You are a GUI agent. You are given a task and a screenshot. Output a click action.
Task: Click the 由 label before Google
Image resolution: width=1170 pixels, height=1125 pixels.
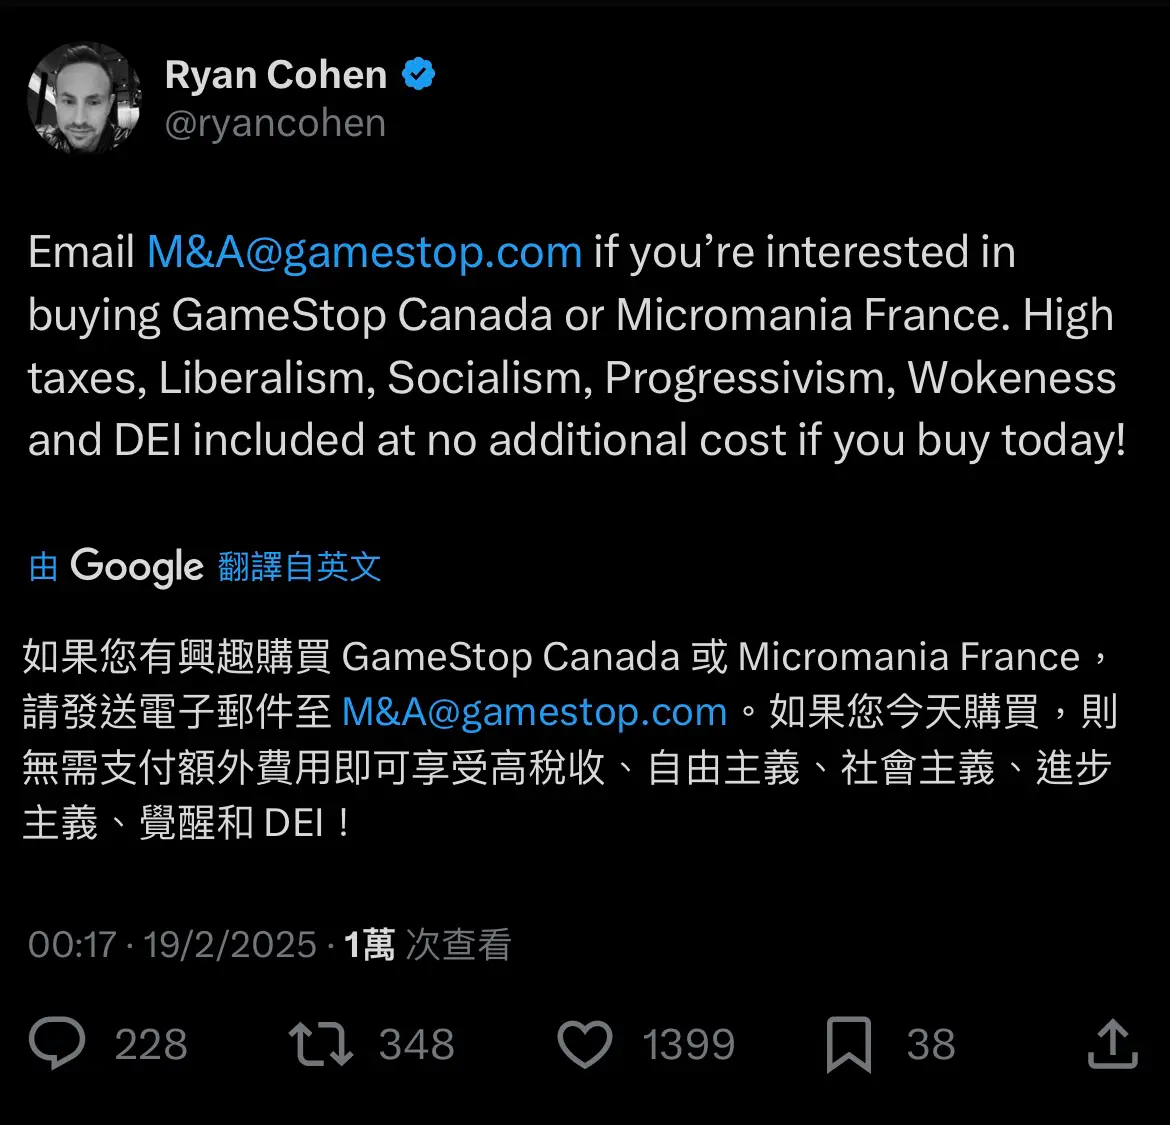point(43,567)
